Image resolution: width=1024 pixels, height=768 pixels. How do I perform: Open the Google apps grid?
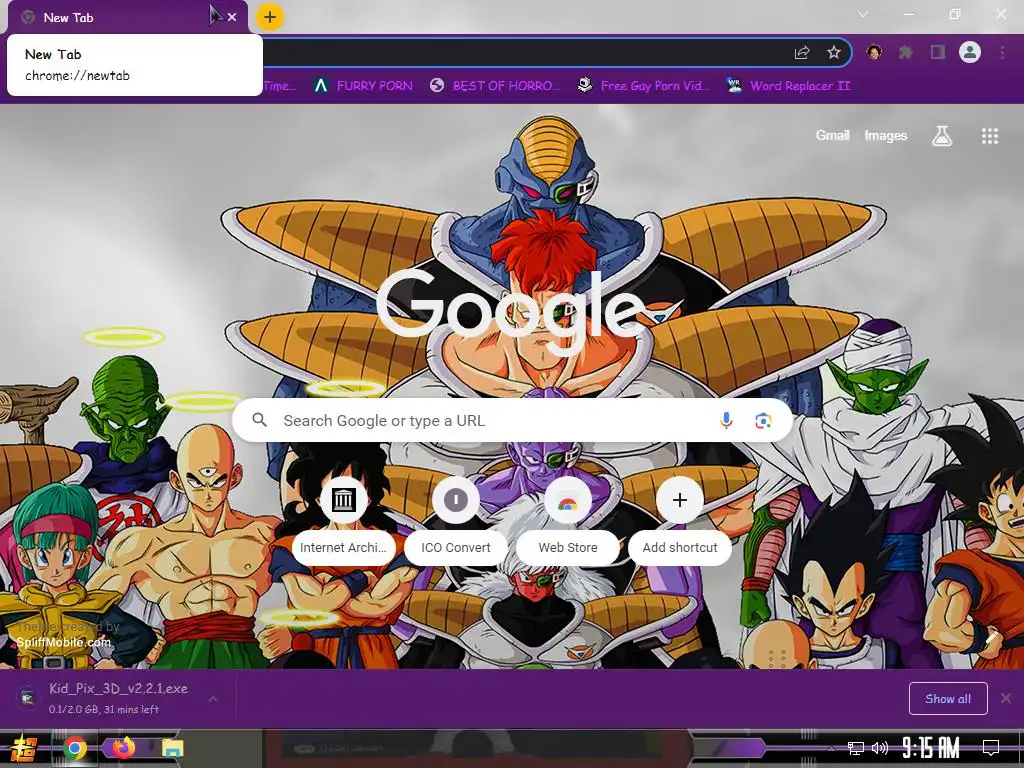click(989, 136)
